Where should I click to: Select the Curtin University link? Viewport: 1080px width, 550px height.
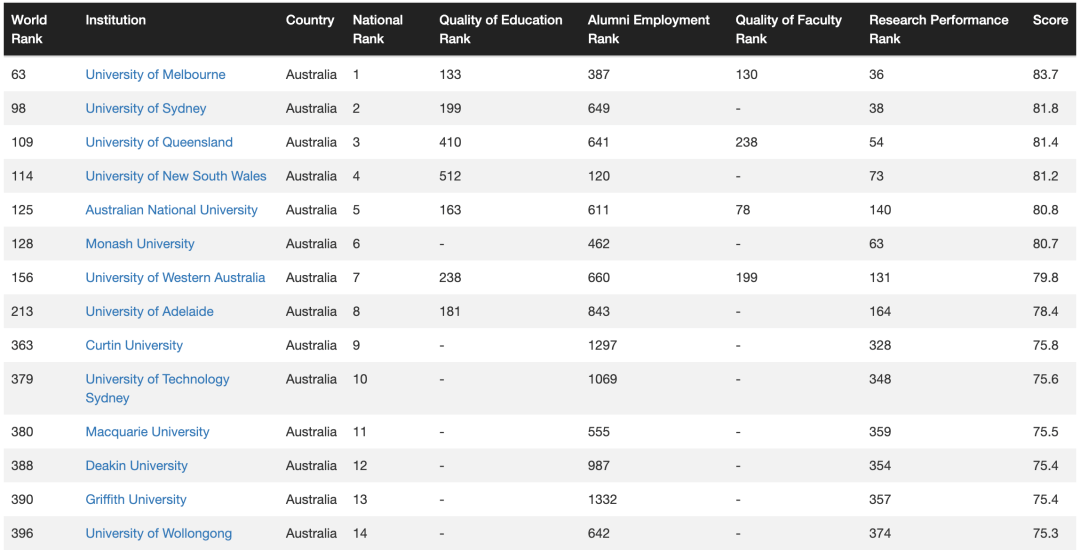coord(134,344)
